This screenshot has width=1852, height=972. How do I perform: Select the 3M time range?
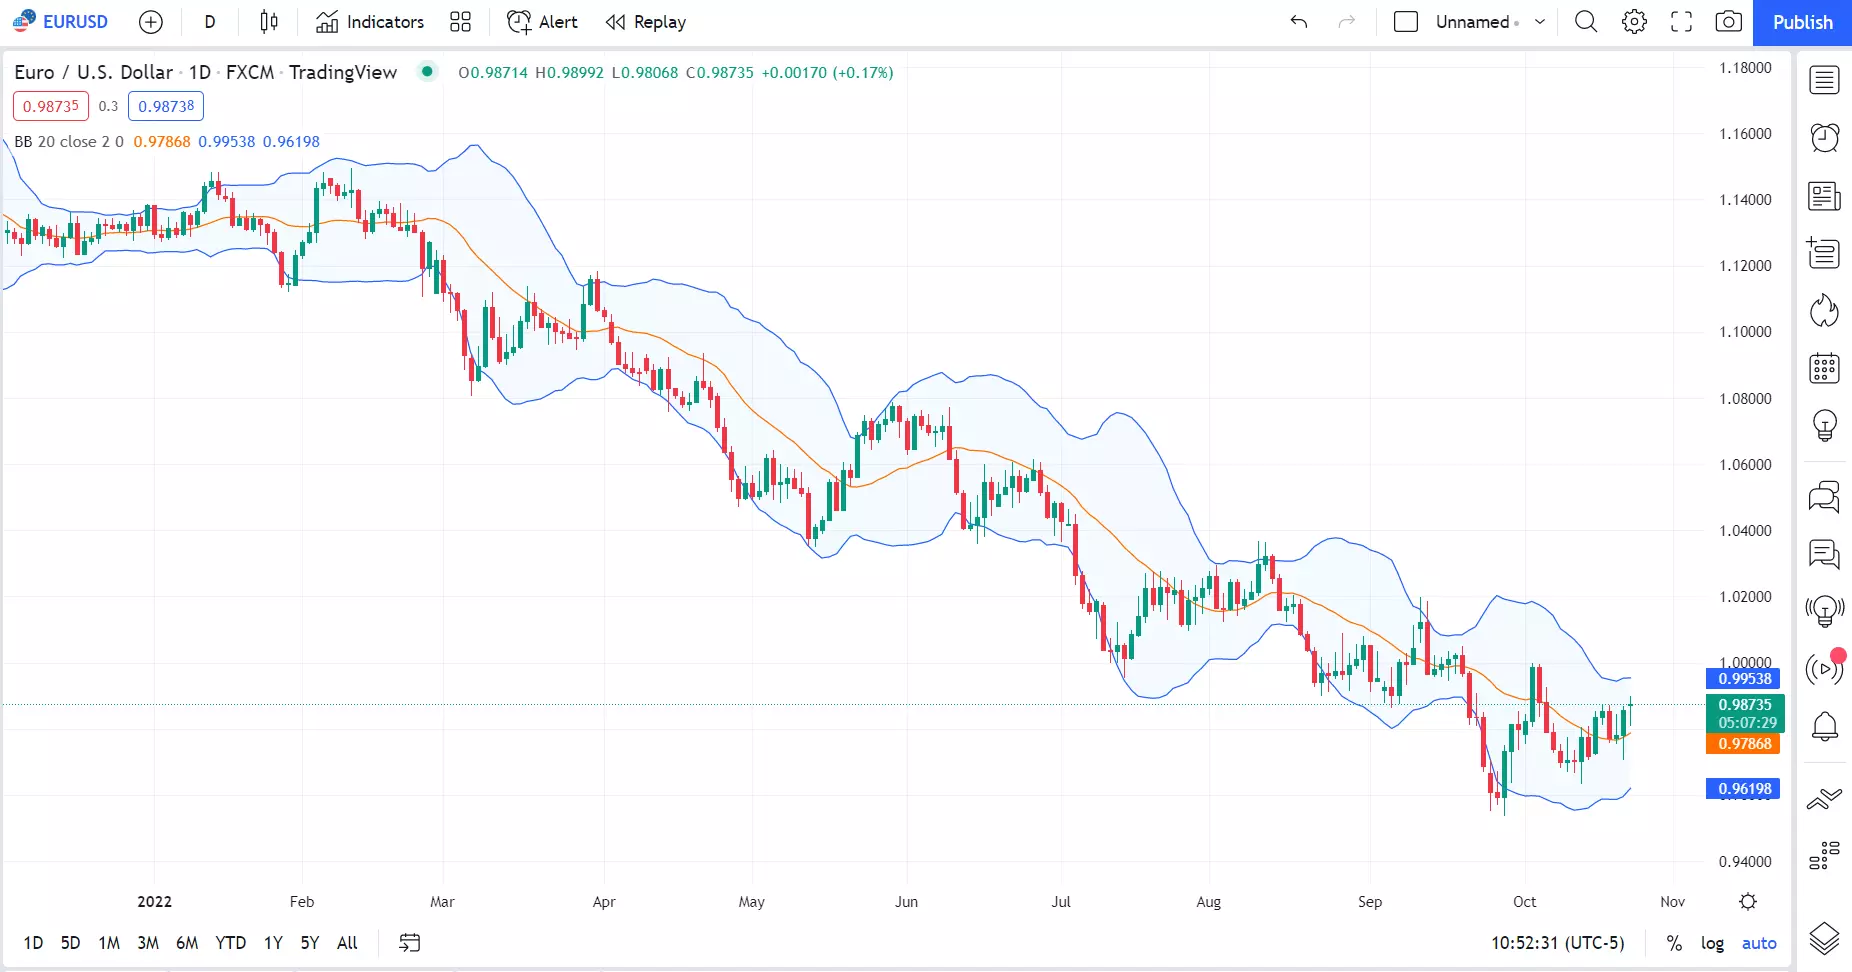148,943
